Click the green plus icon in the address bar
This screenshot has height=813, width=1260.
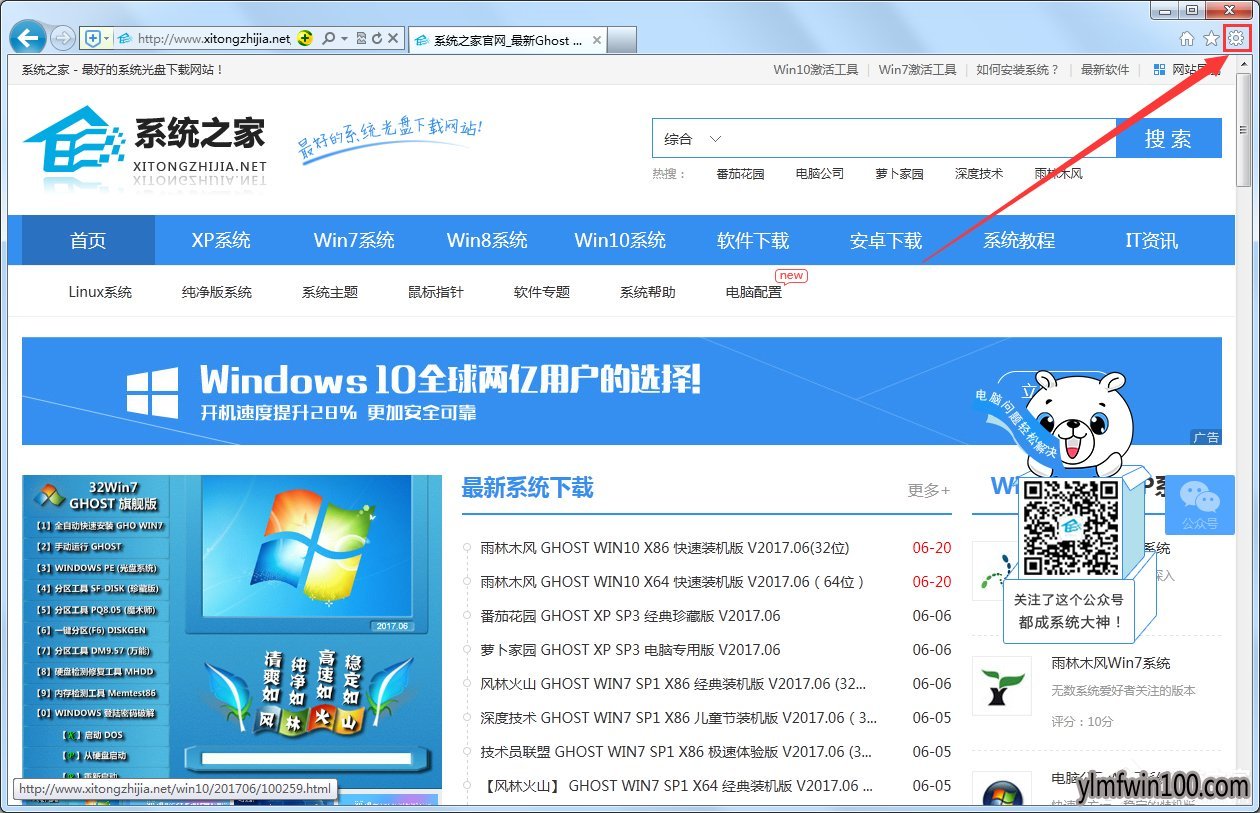pyautogui.click(x=305, y=38)
